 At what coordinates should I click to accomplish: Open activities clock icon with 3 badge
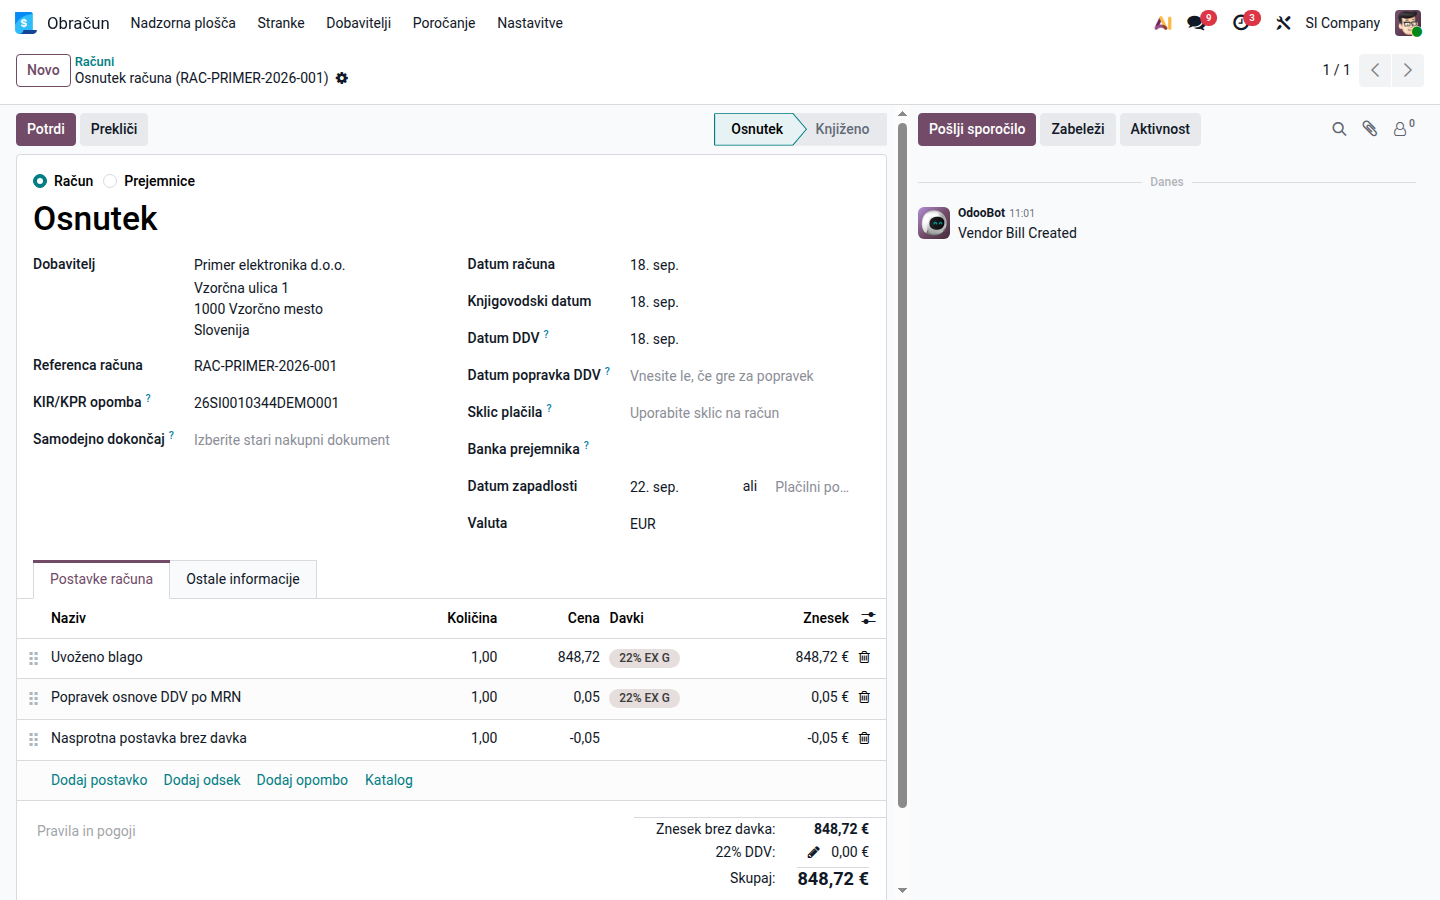1243,23
